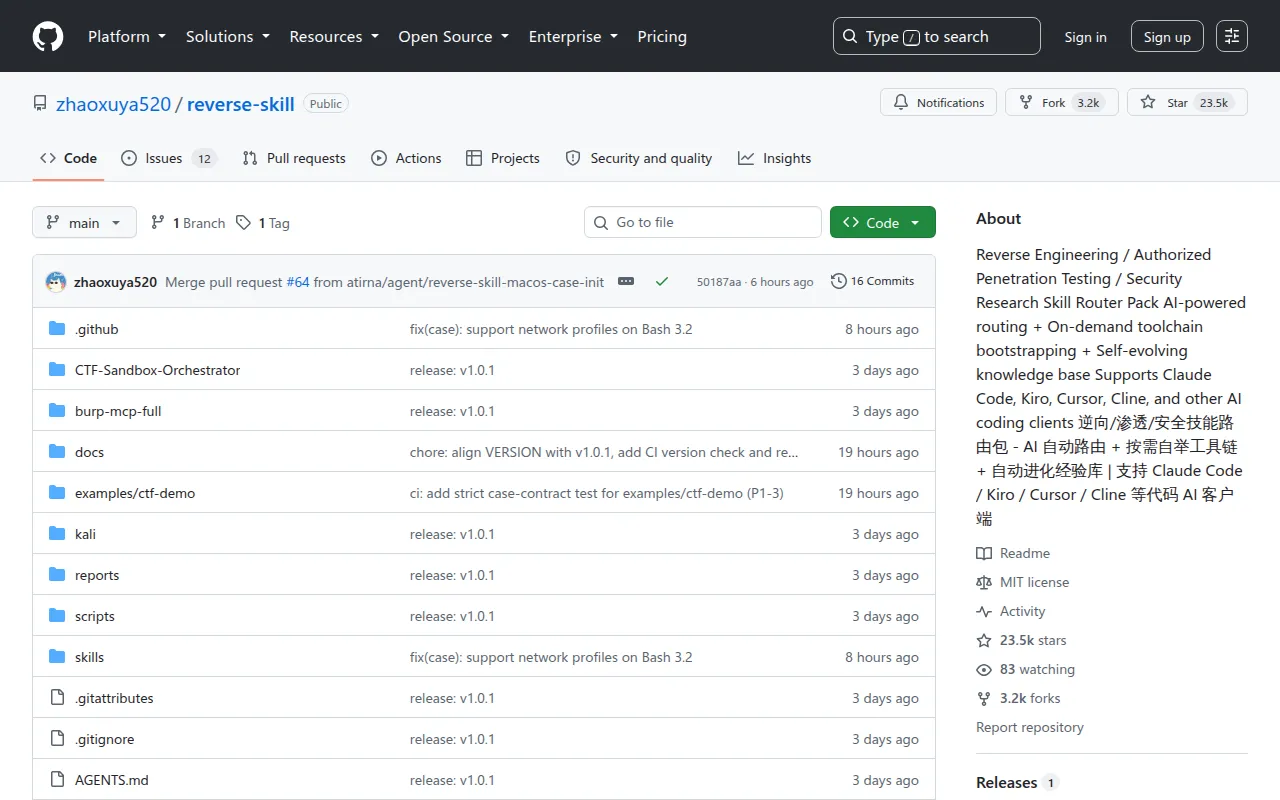Open the green Code dropdown button
The height and width of the screenshot is (800, 1280).
[x=883, y=223]
